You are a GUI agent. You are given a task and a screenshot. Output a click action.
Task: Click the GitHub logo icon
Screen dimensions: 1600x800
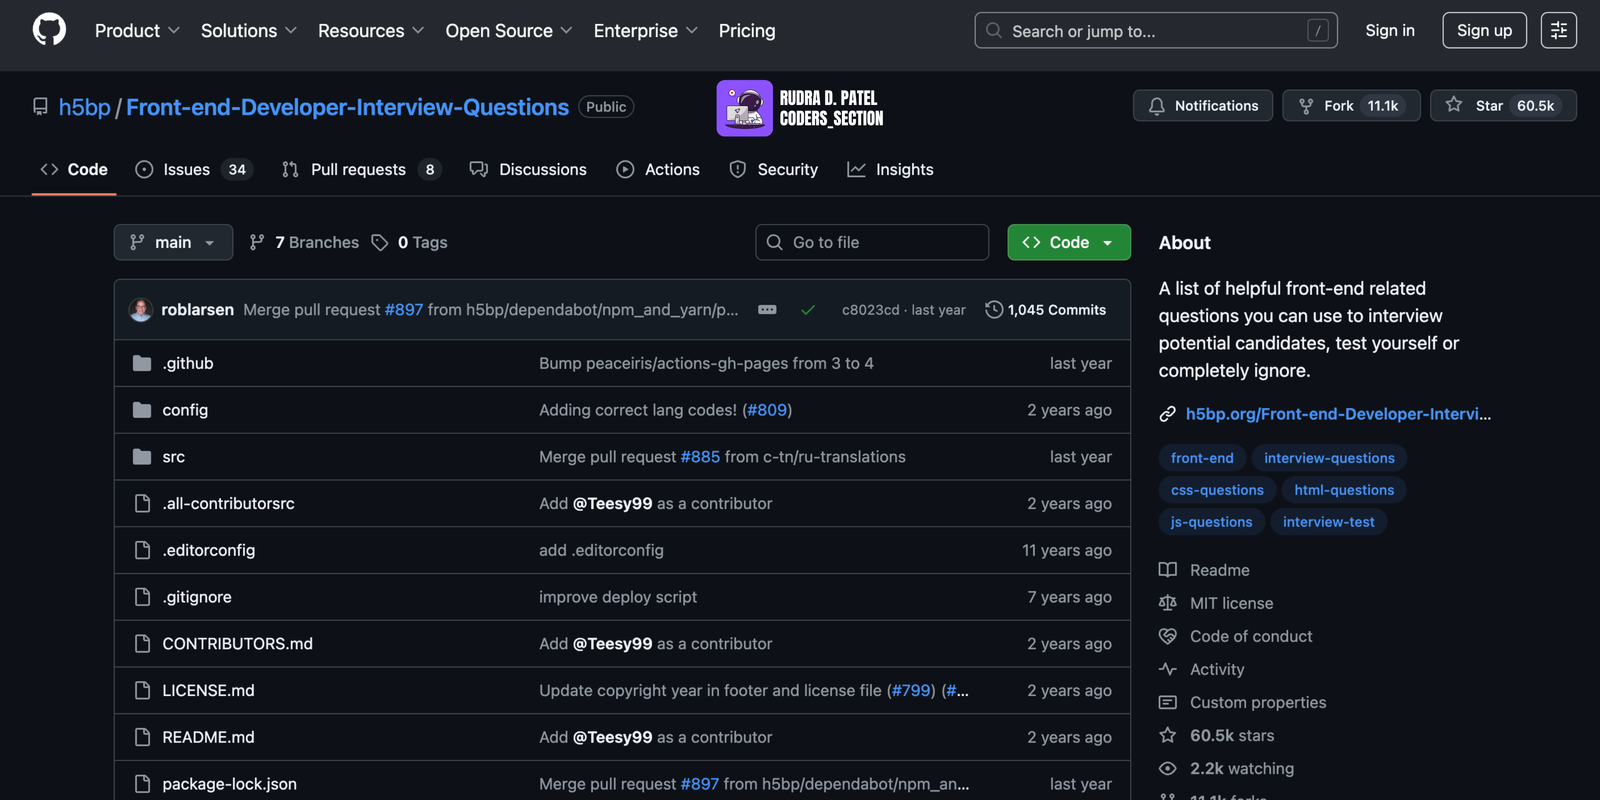click(x=49, y=30)
